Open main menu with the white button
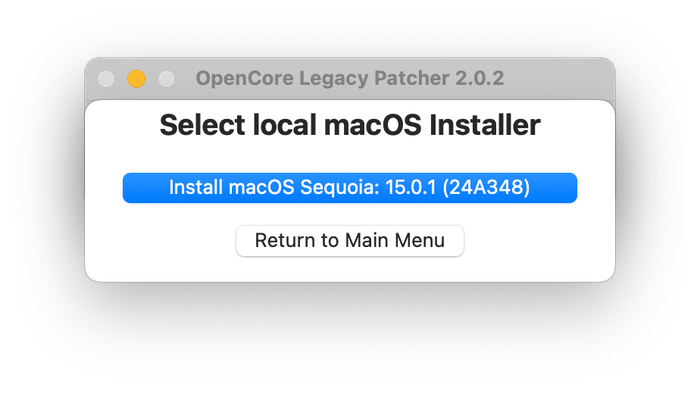700x394 pixels. point(350,241)
